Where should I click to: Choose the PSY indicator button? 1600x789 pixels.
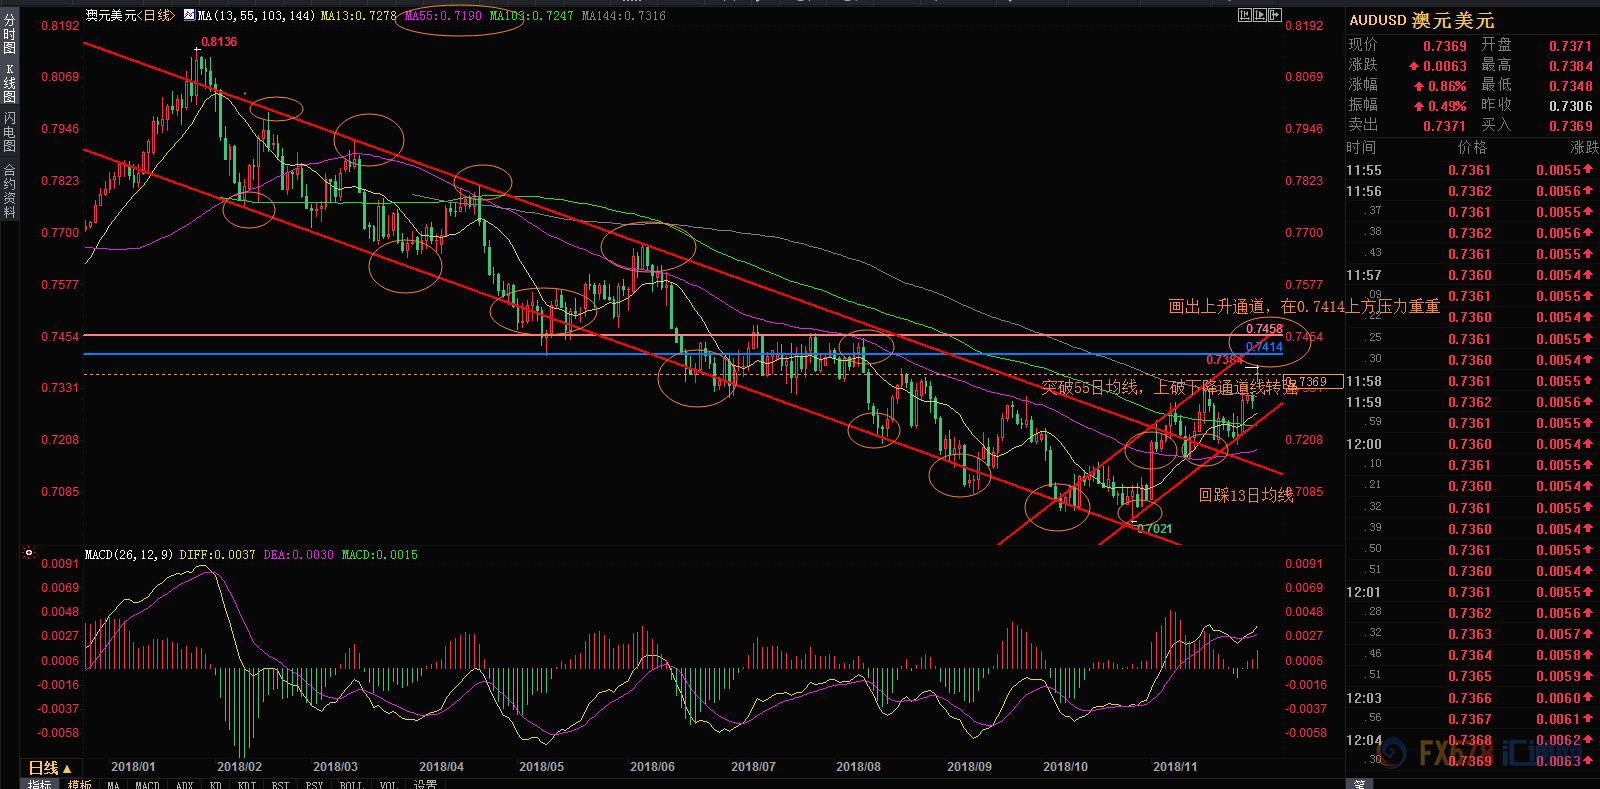pyautogui.click(x=314, y=784)
